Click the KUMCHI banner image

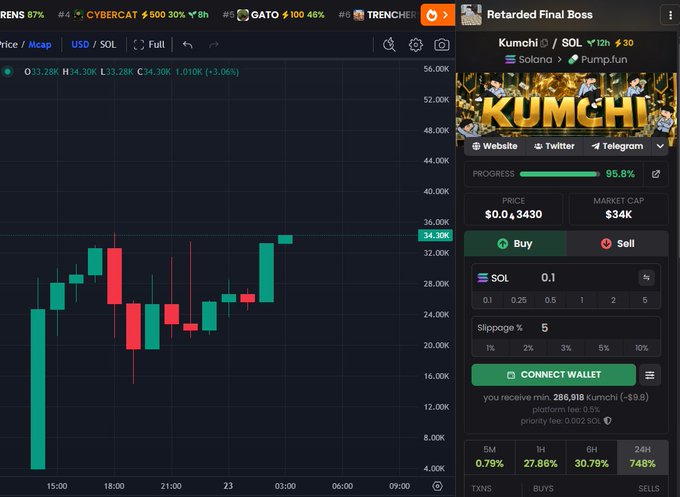566,105
